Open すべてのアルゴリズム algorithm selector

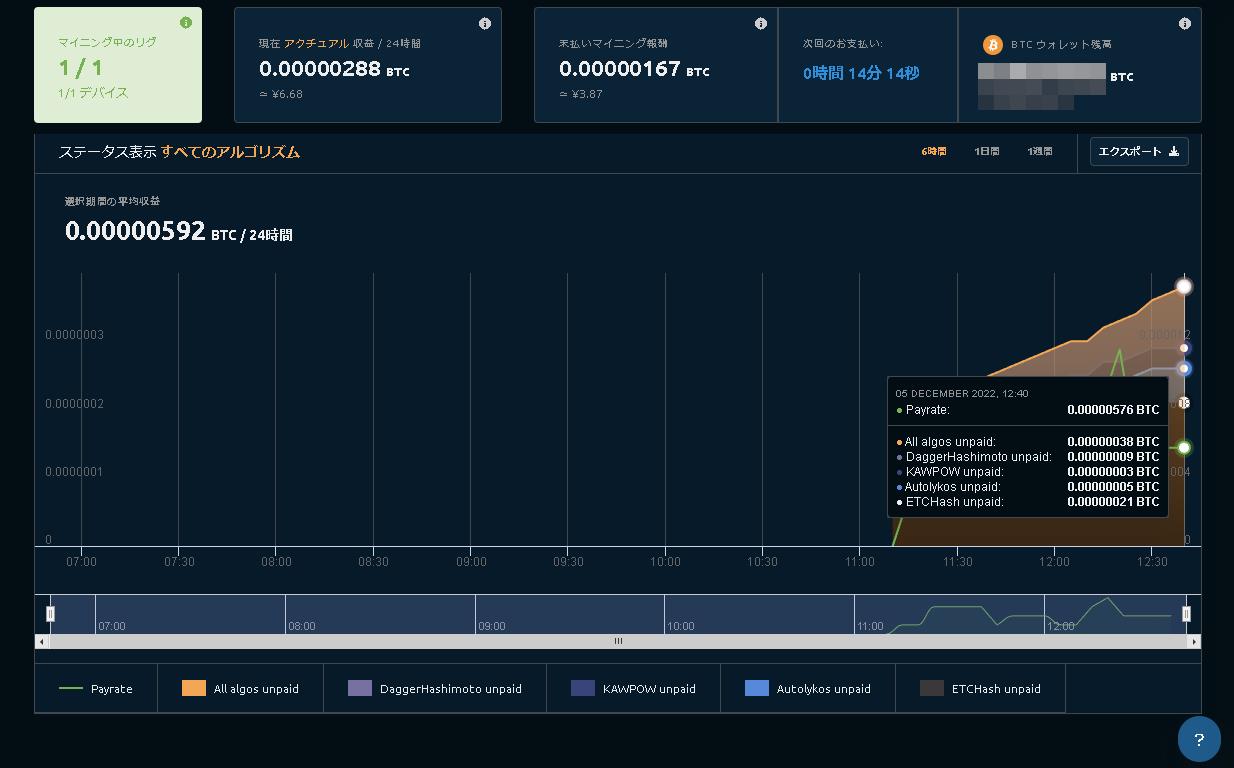(x=230, y=152)
